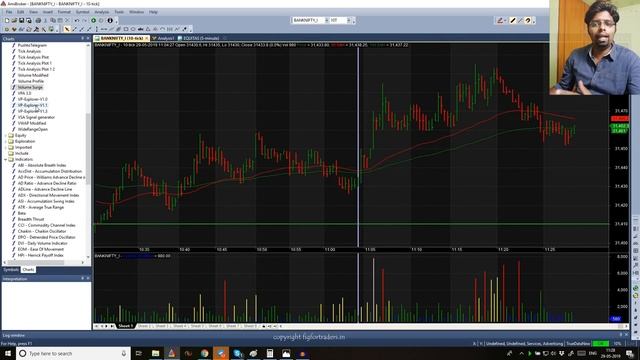The width and height of the screenshot is (640, 360).
Task: Open the Tools menu
Action: (x=119, y=12)
